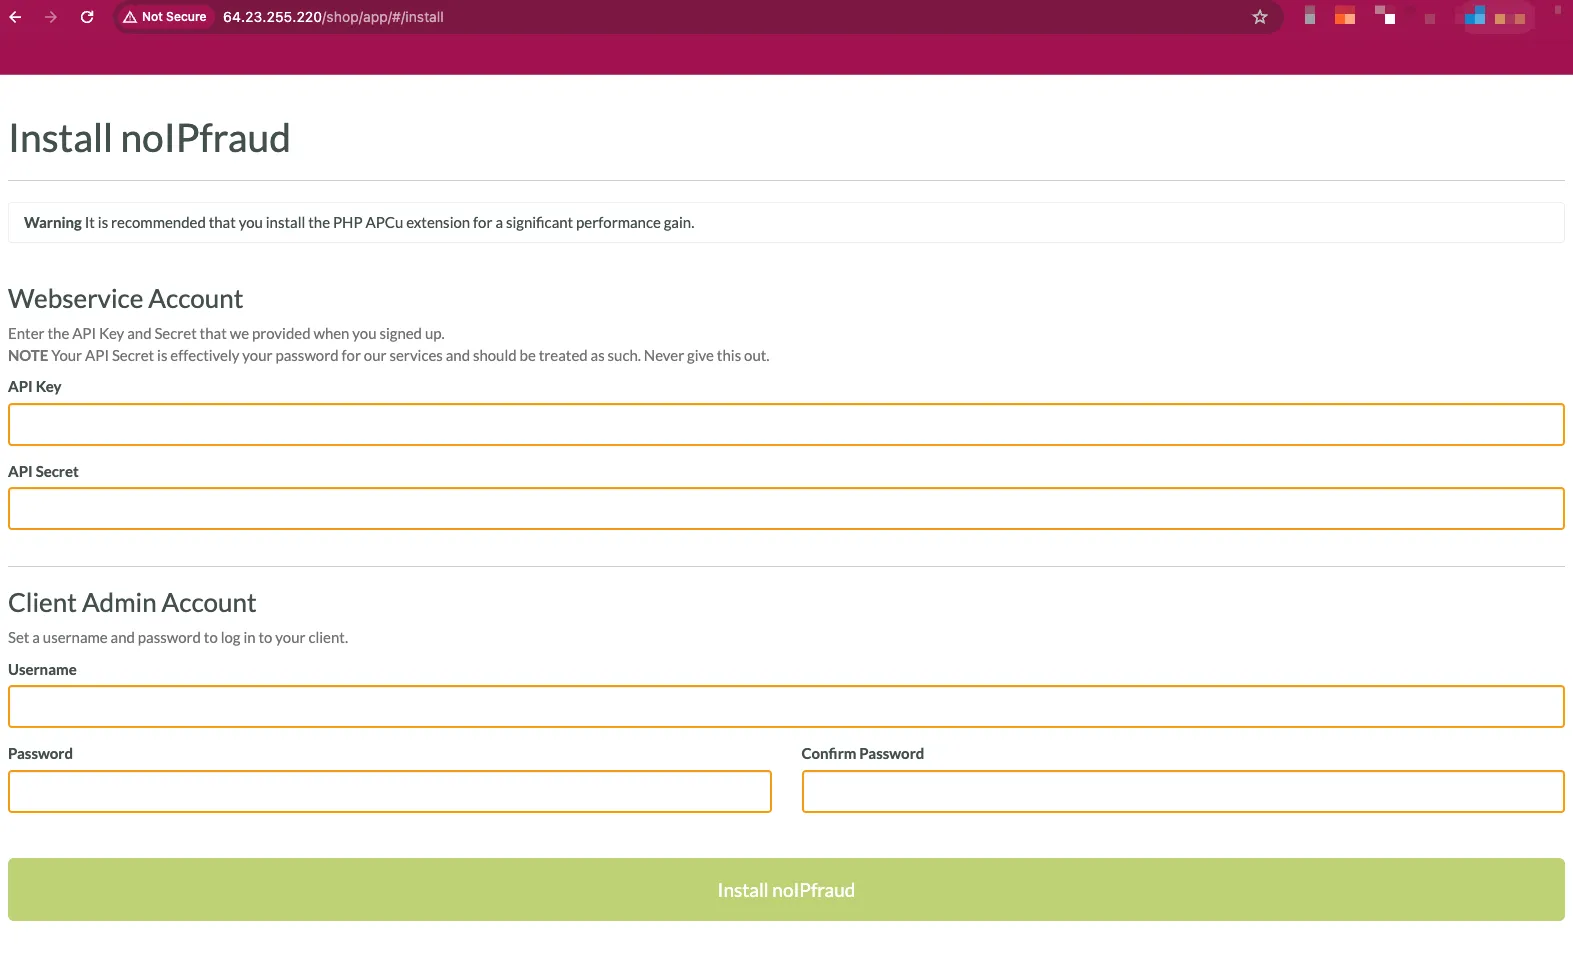Focus the API Key input field
1573x953 pixels.
point(786,425)
